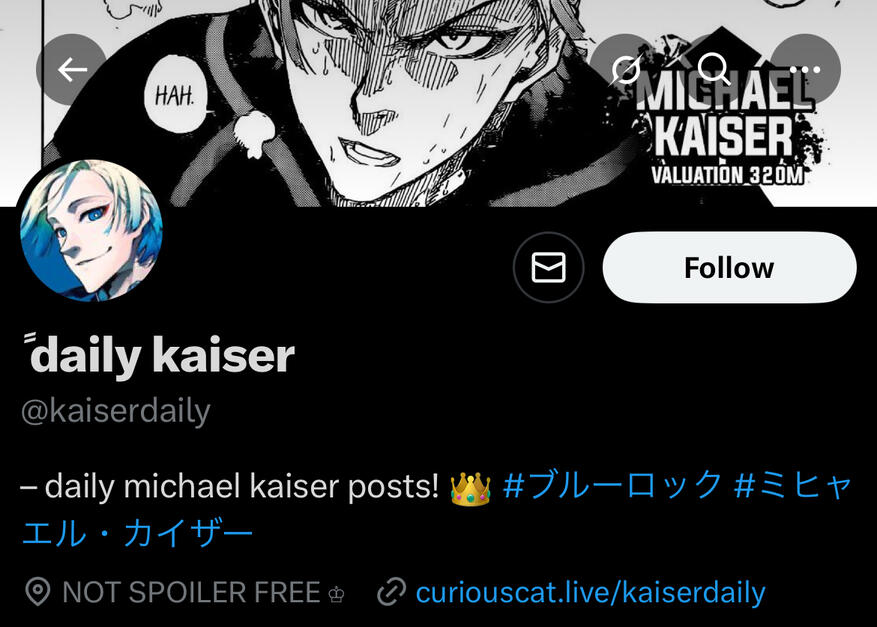The height and width of the screenshot is (627, 877).
Task: Tap the chess king symbol after FREE
Action: click(x=336, y=595)
